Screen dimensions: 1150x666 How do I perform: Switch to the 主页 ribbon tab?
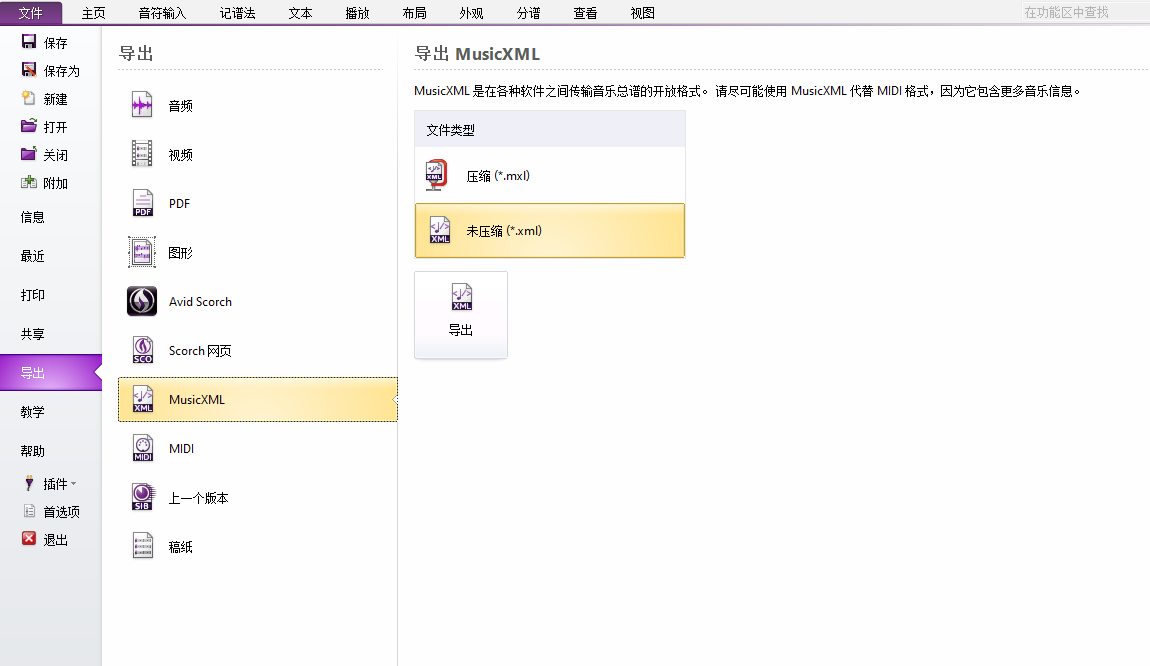[x=93, y=13]
